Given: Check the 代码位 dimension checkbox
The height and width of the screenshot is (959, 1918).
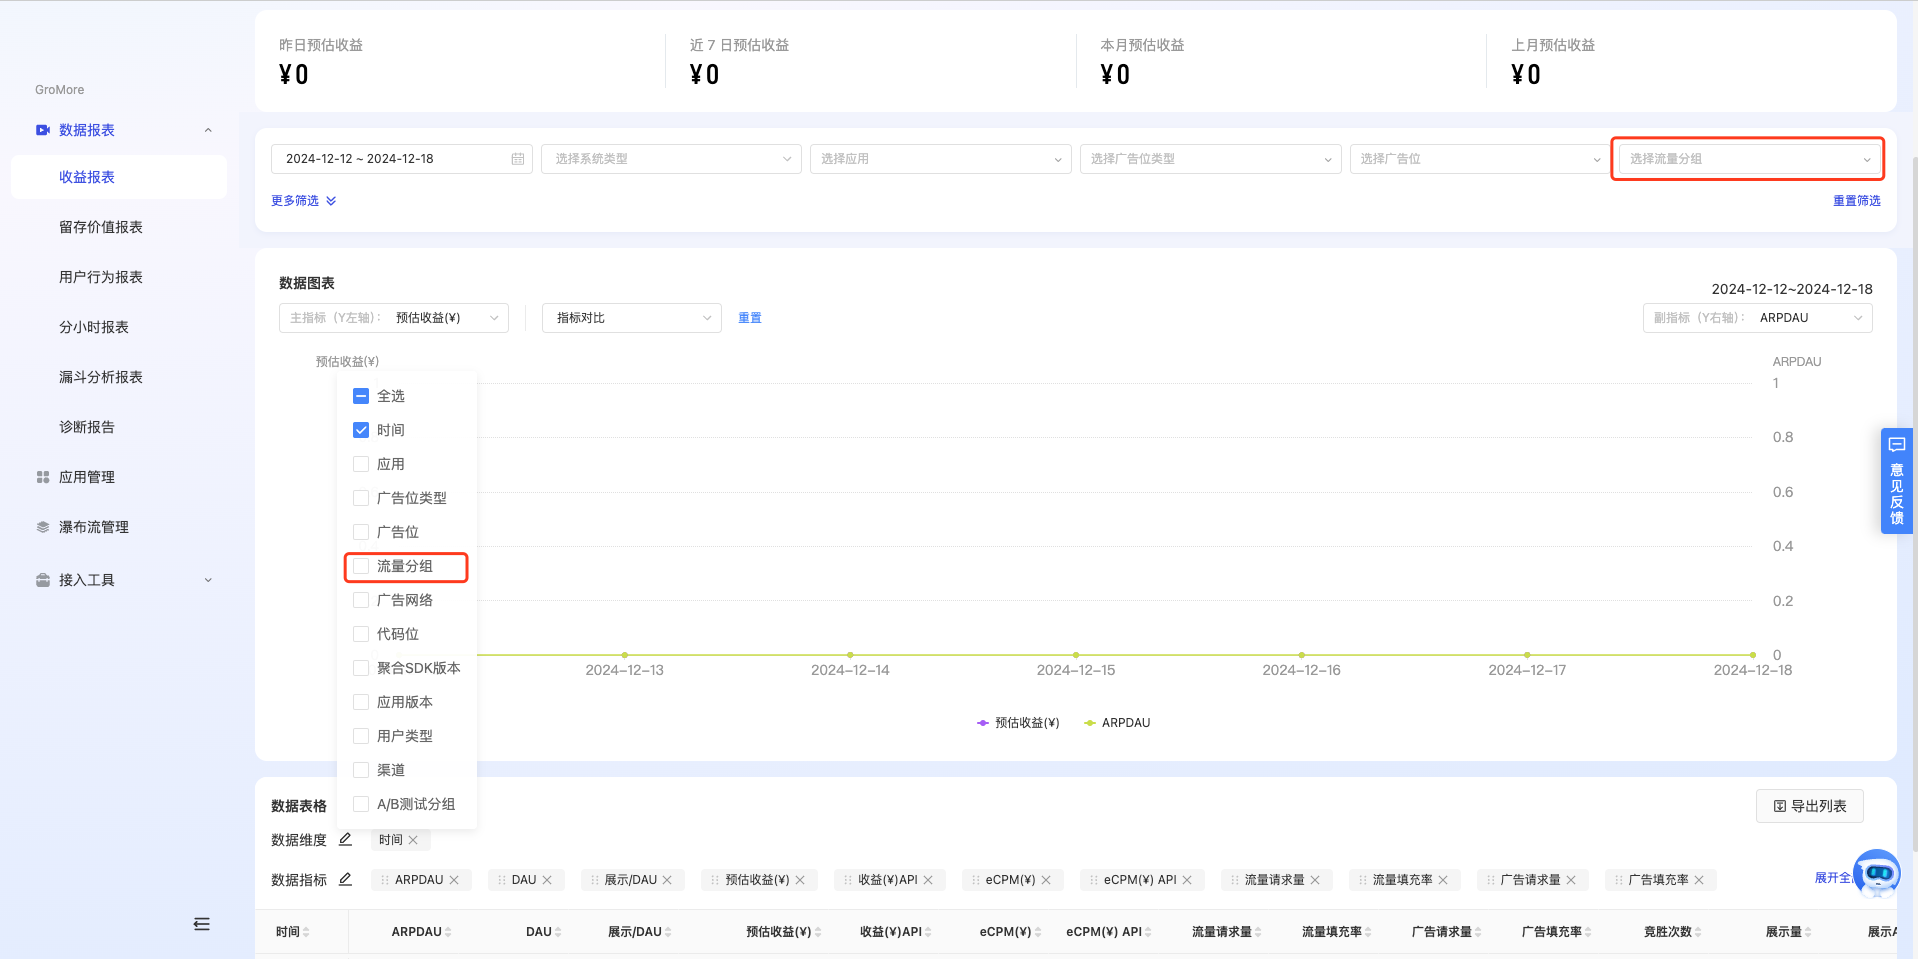Looking at the screenshot, I should point(361,634).
